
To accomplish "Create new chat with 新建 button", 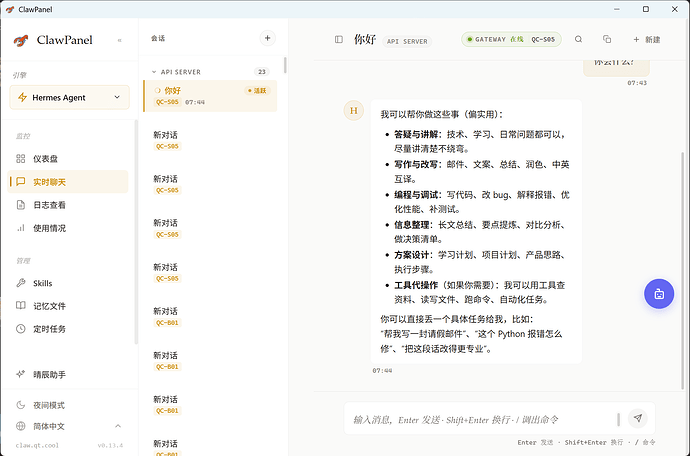I will click(646, 40).
